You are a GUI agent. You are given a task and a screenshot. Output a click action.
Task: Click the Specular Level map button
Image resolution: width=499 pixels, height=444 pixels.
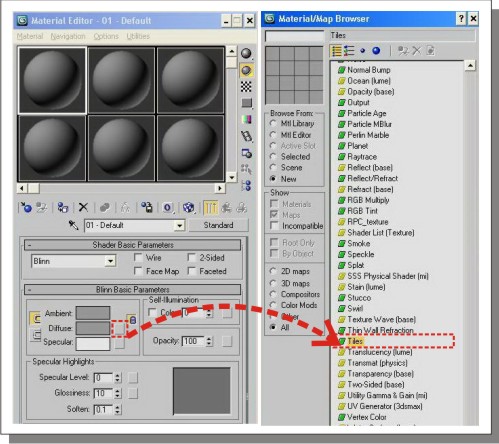tap(133, 378)
